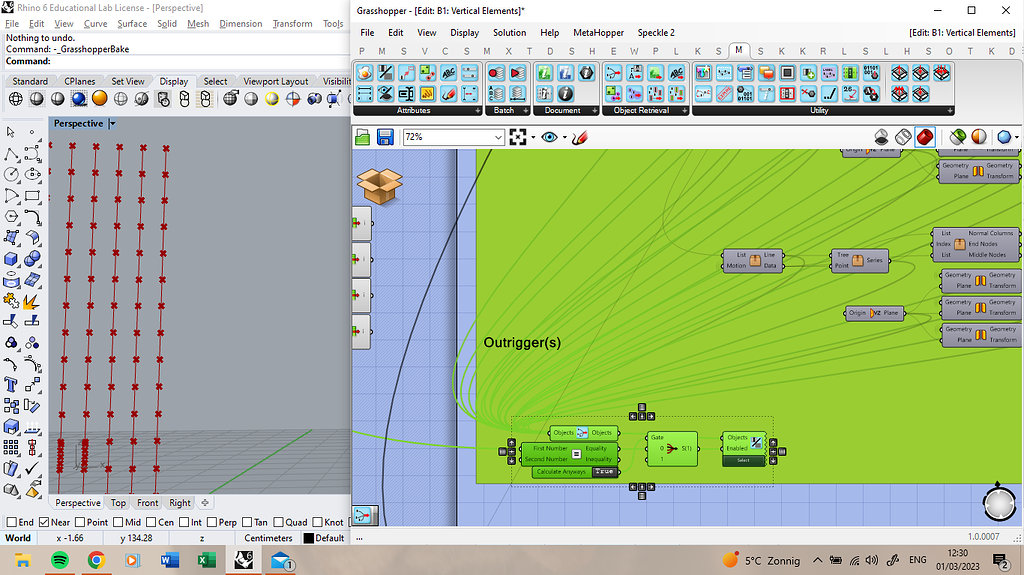Click the Select button on component

[x=743, y=461]
